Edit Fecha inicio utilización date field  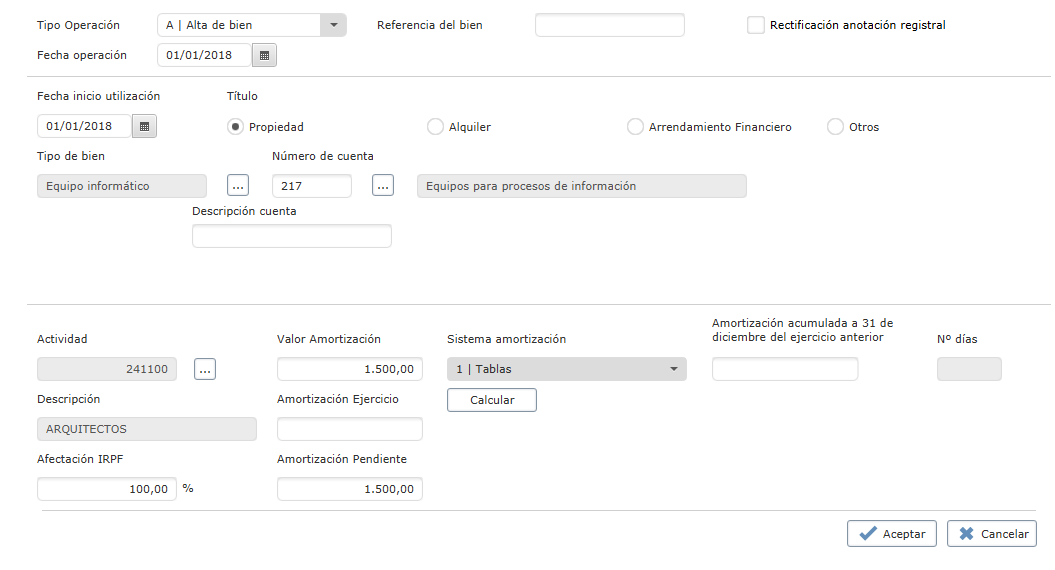click(84, 126)
